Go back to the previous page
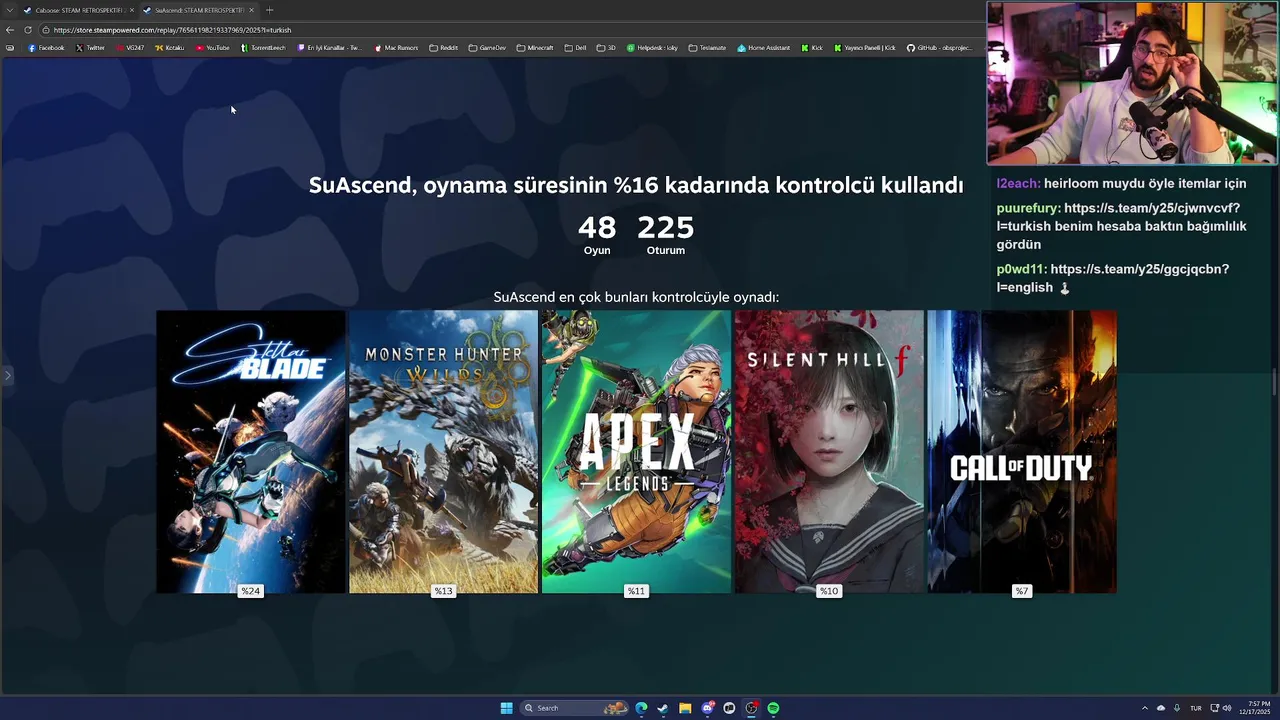 10,30
